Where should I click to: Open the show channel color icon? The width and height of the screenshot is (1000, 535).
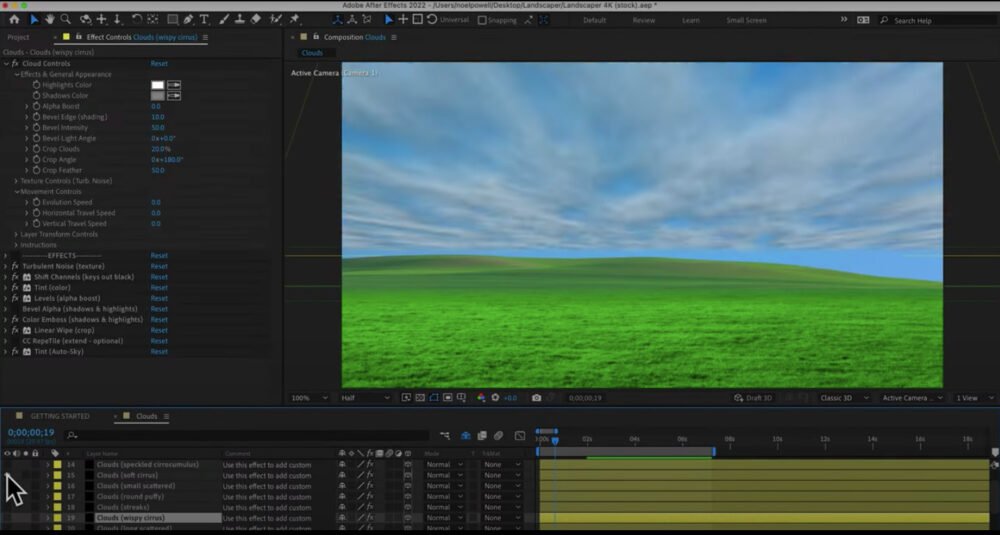(x=481, y=398)
